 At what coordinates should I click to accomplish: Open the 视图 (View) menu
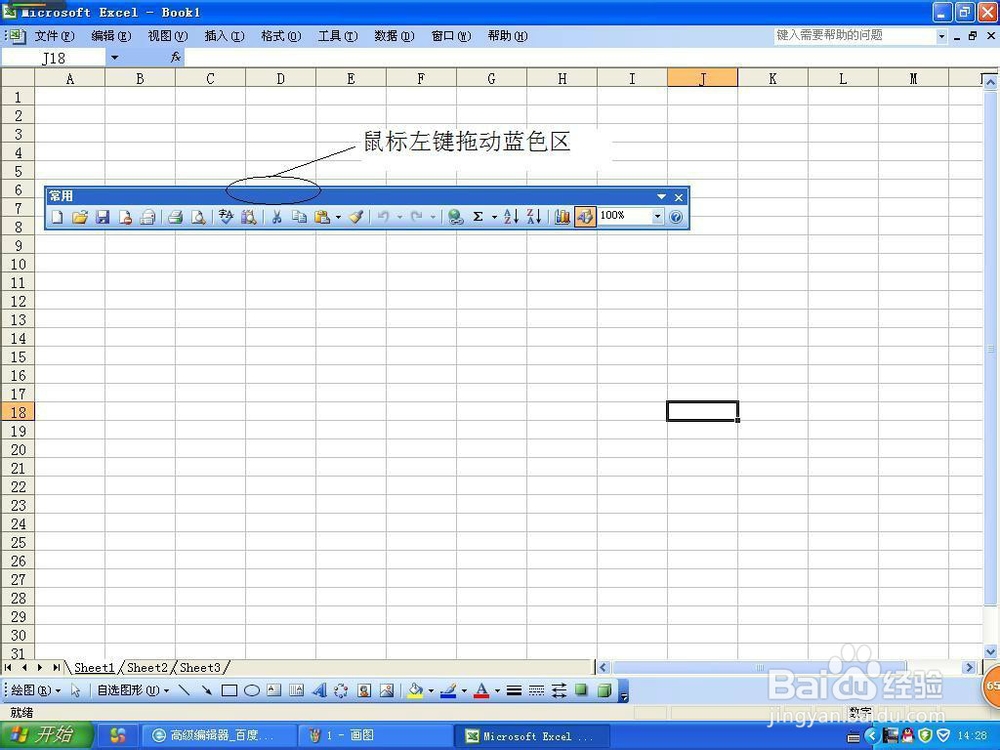(x=168, y=36)
